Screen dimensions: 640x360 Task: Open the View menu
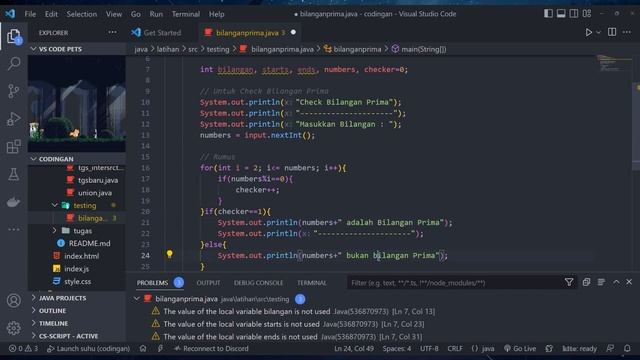[114, 14]
